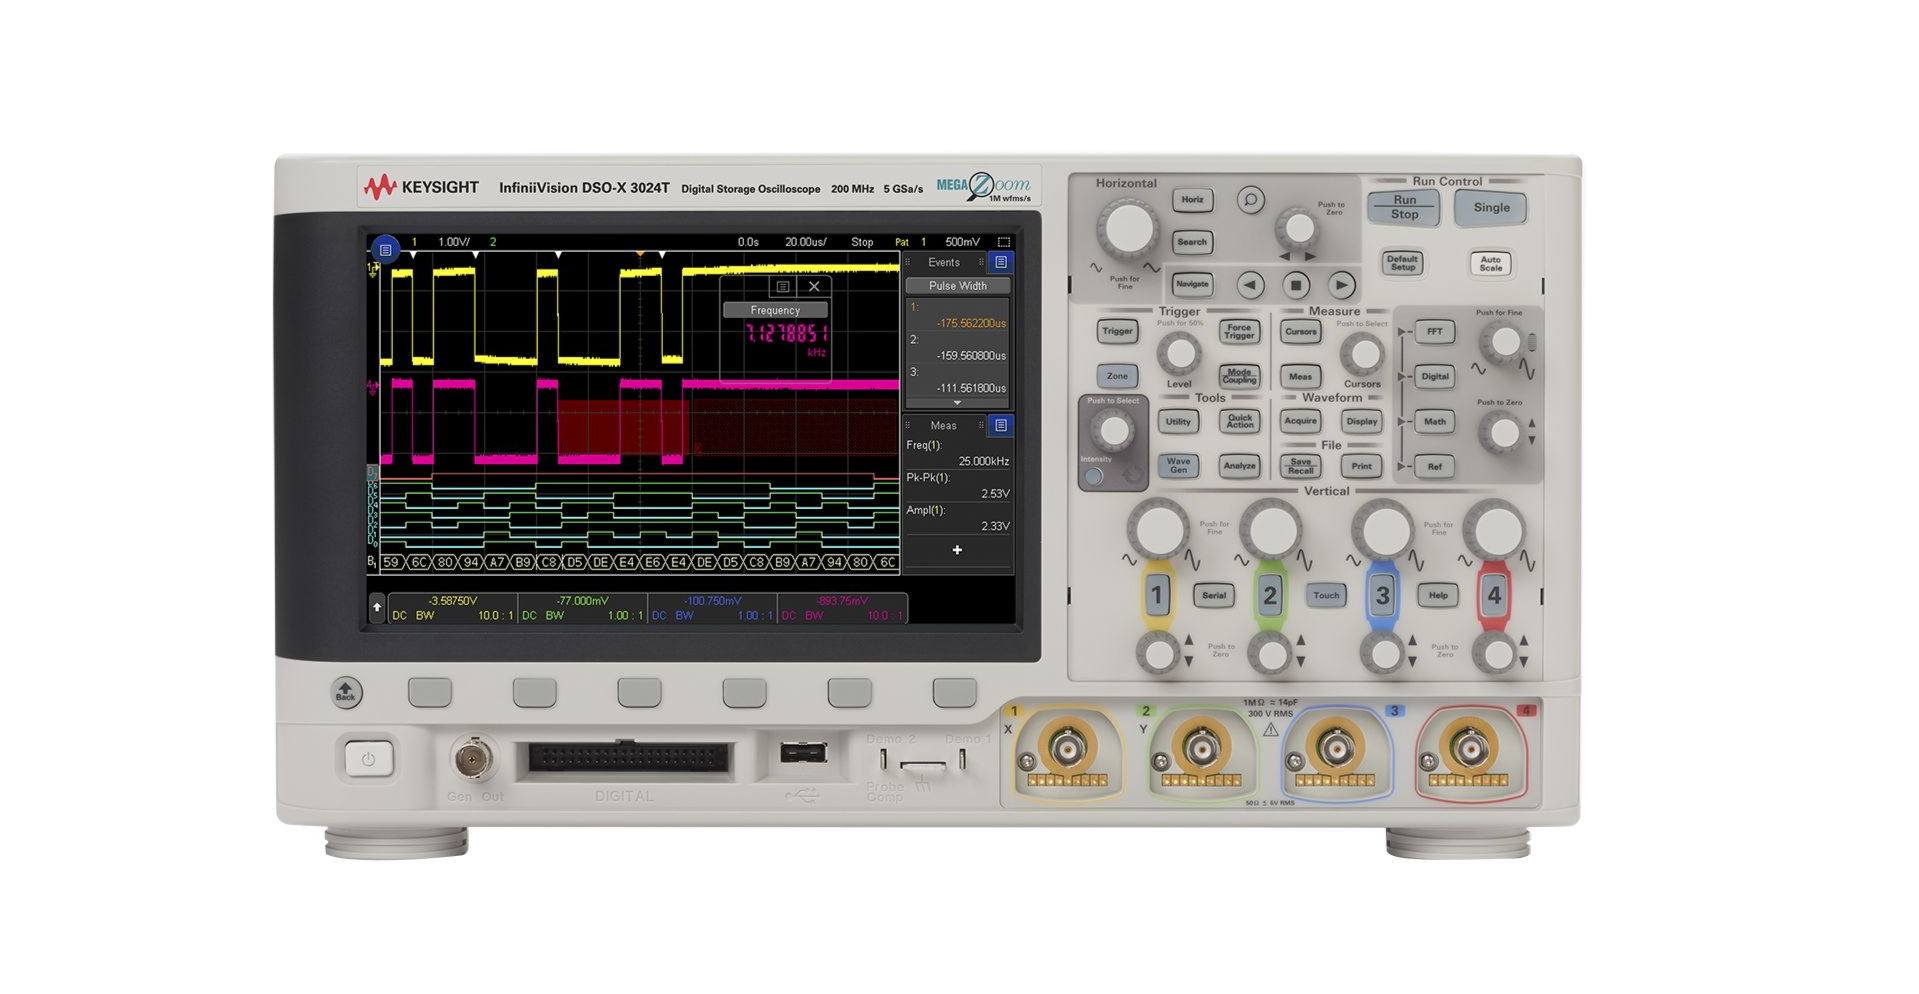Viewport: 1919px width, 994px height.
Task: Click the magnifier zoom button in Horizontal
Action: (1250, 200)
